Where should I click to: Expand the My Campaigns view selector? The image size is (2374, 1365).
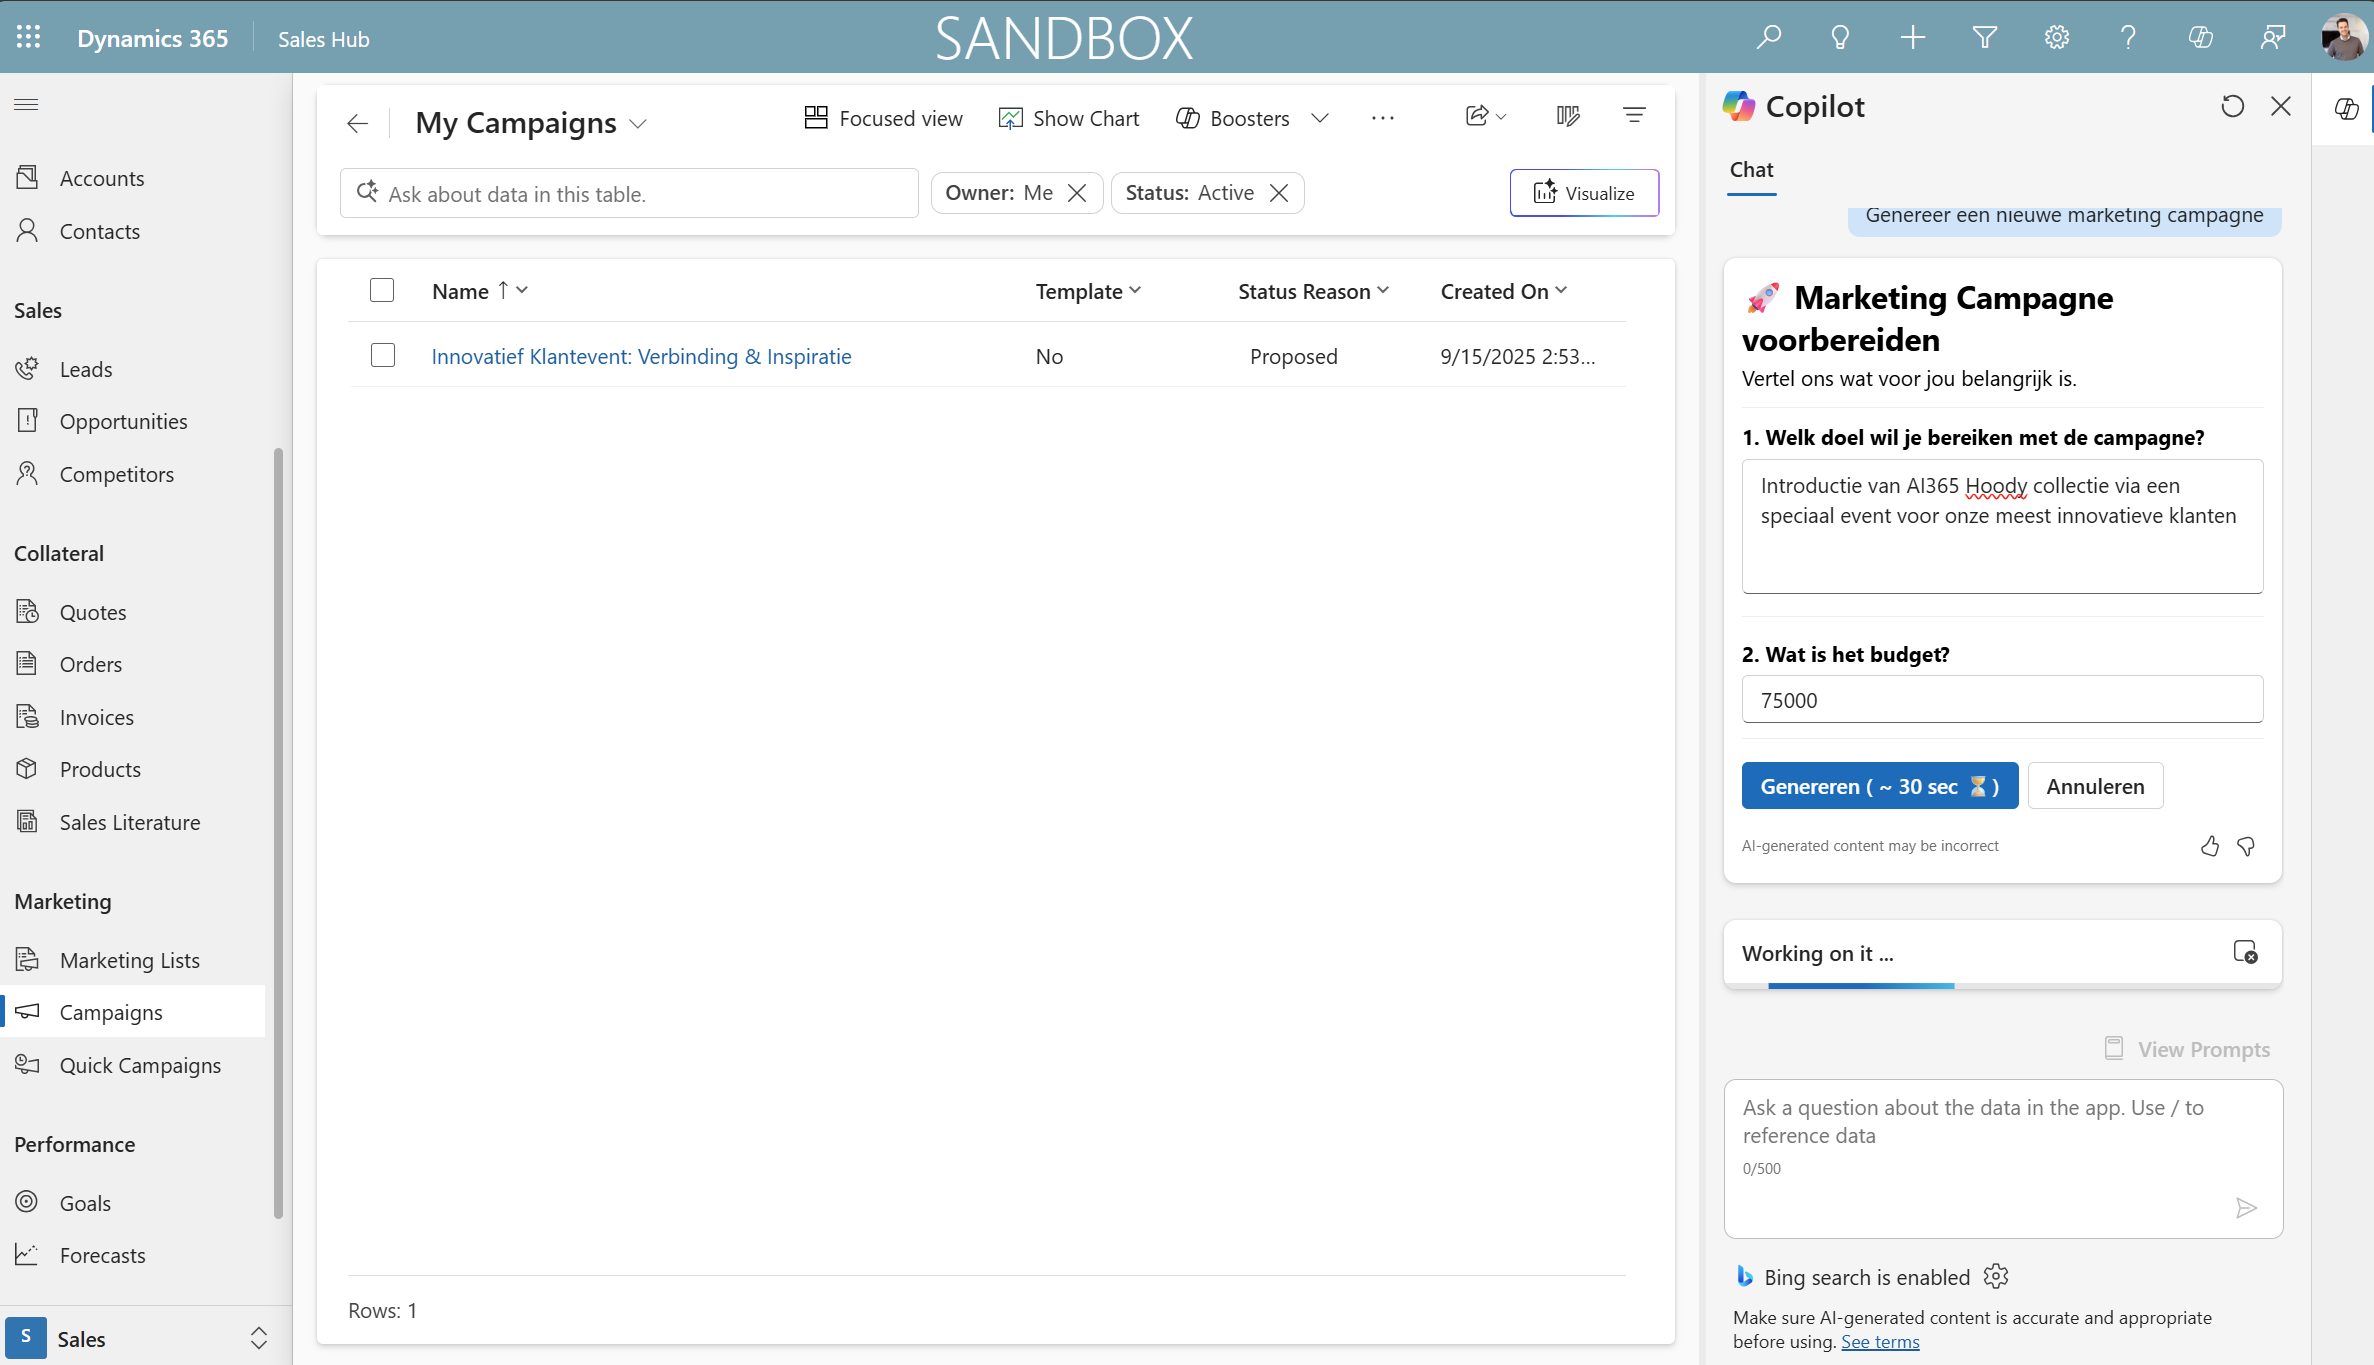click(638, 124)
